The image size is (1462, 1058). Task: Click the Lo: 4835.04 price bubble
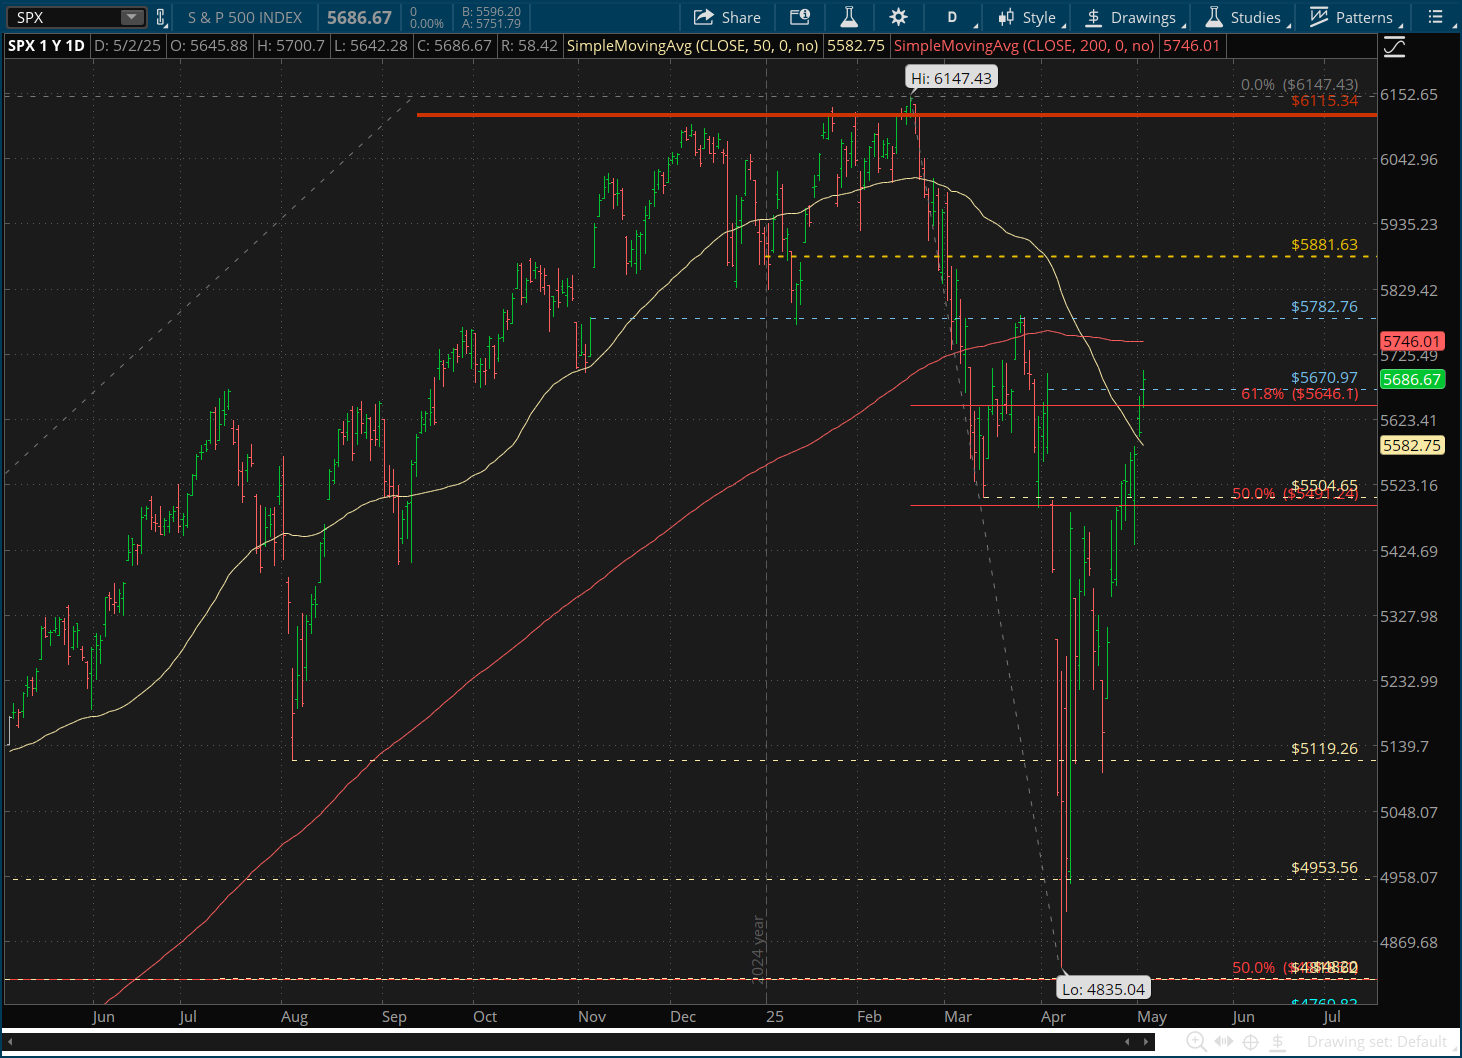tap(1103, 989)
